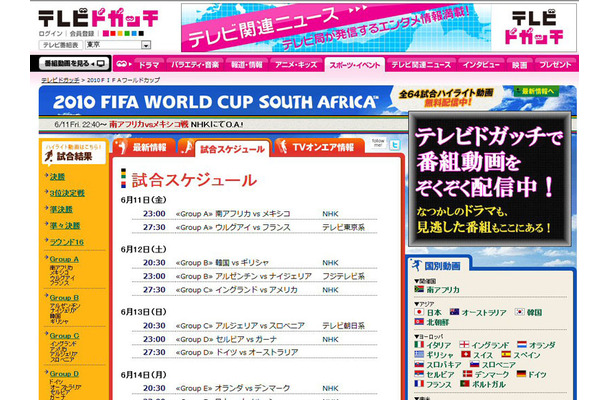
Task: Open the Group D results link
Action: pos(64,374)
